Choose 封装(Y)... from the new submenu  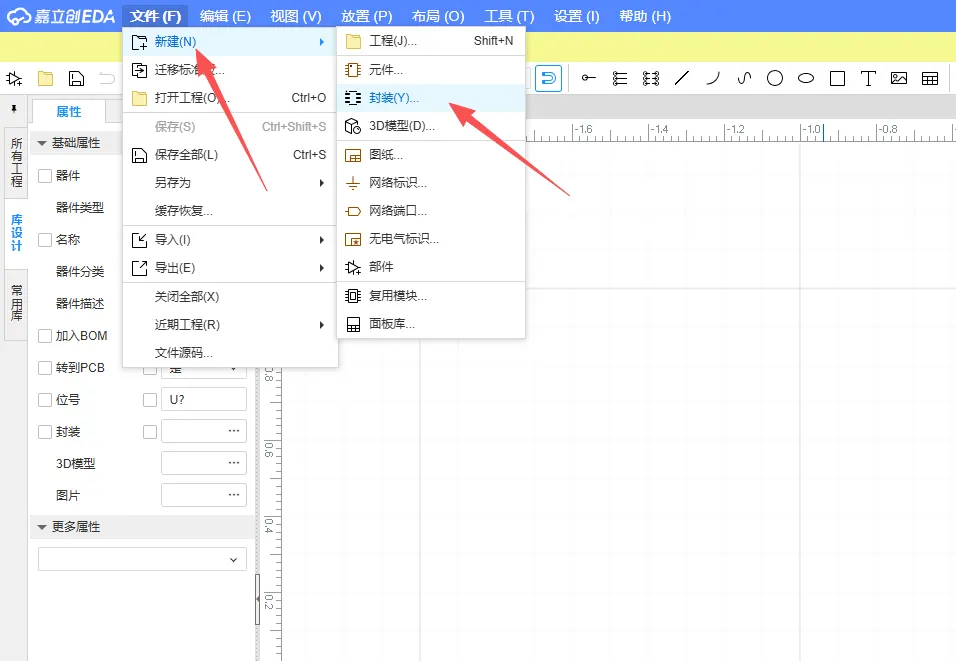coord(430,98)
